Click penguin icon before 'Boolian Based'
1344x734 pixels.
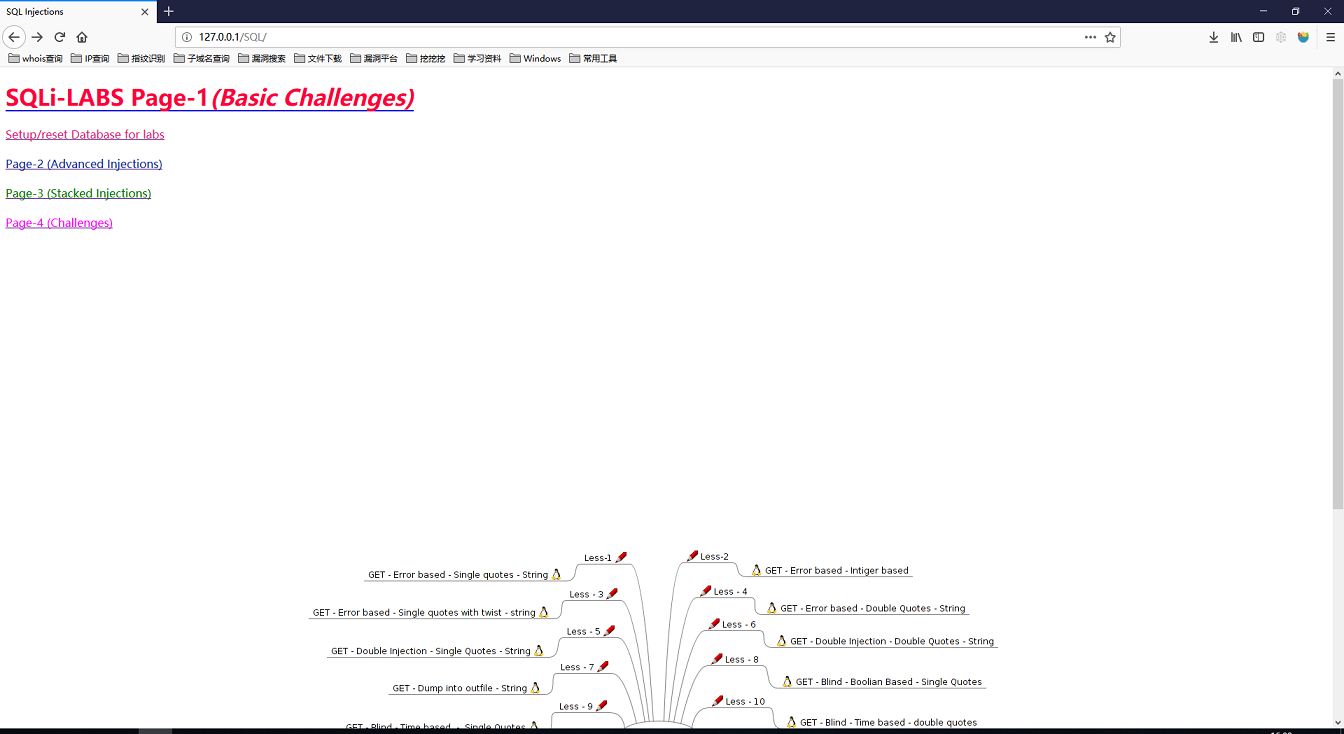tap(787, 681)
